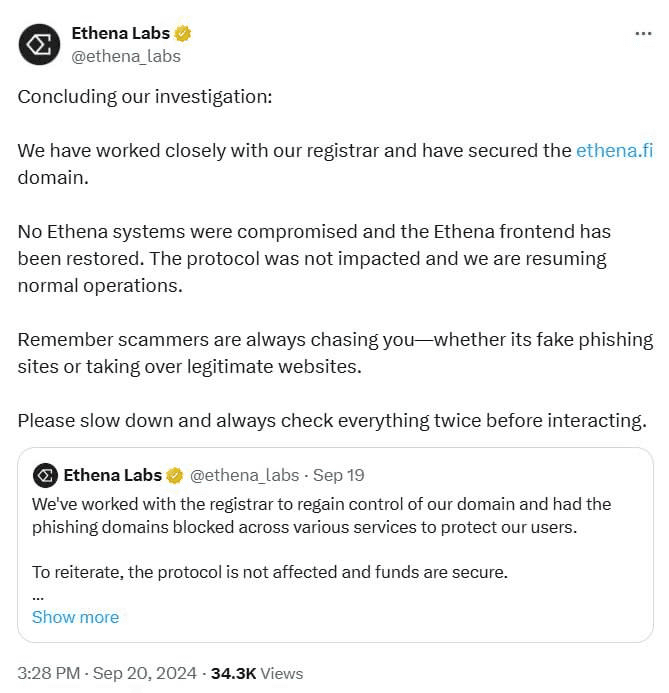
Task: Click the 'Concluding our investigation:' text
Action: pyautogui.click(x=145, y=97)
